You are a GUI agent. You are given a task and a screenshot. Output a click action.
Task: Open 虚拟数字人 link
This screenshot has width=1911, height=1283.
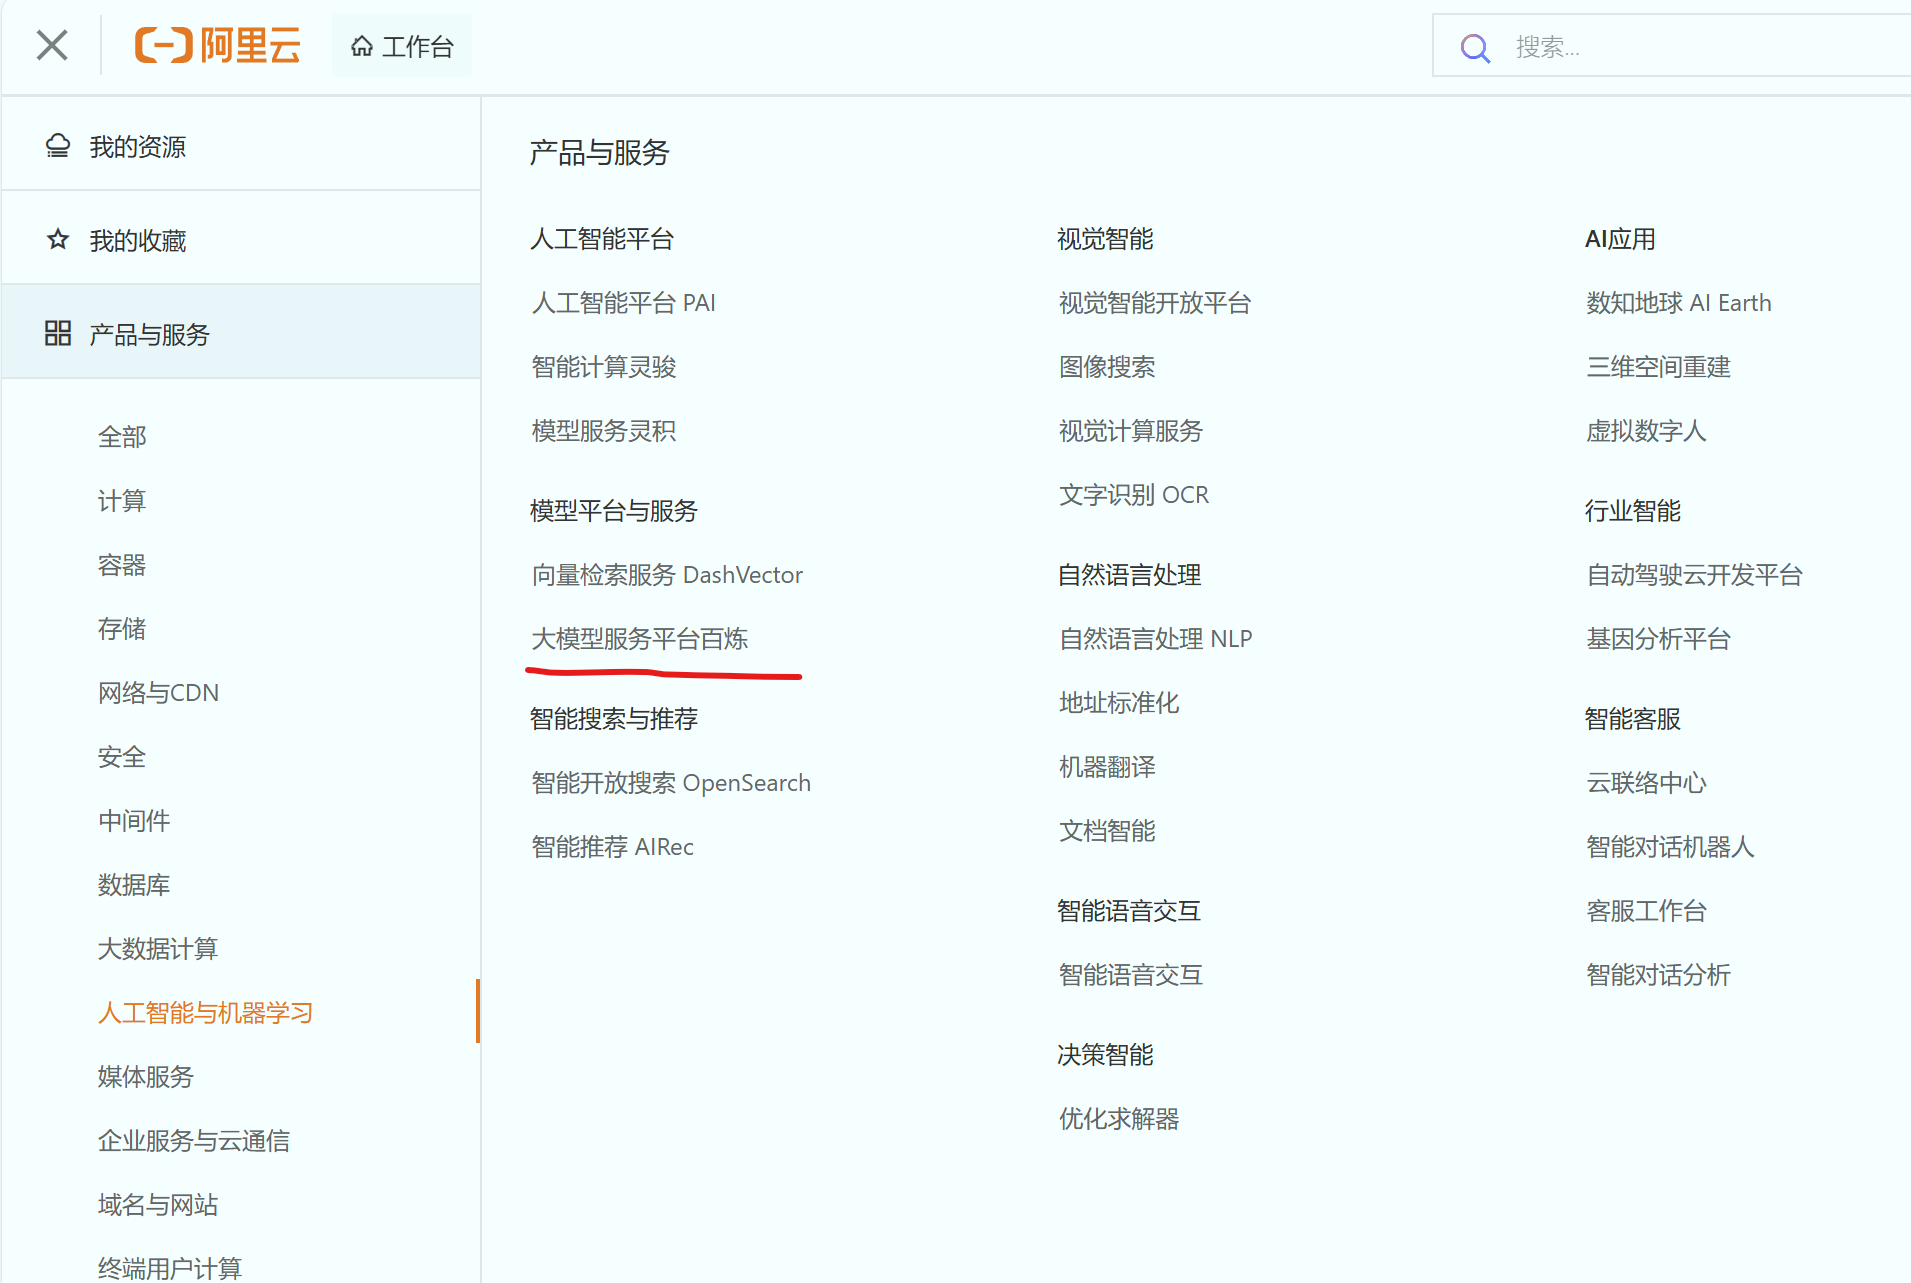point(1646,430)
